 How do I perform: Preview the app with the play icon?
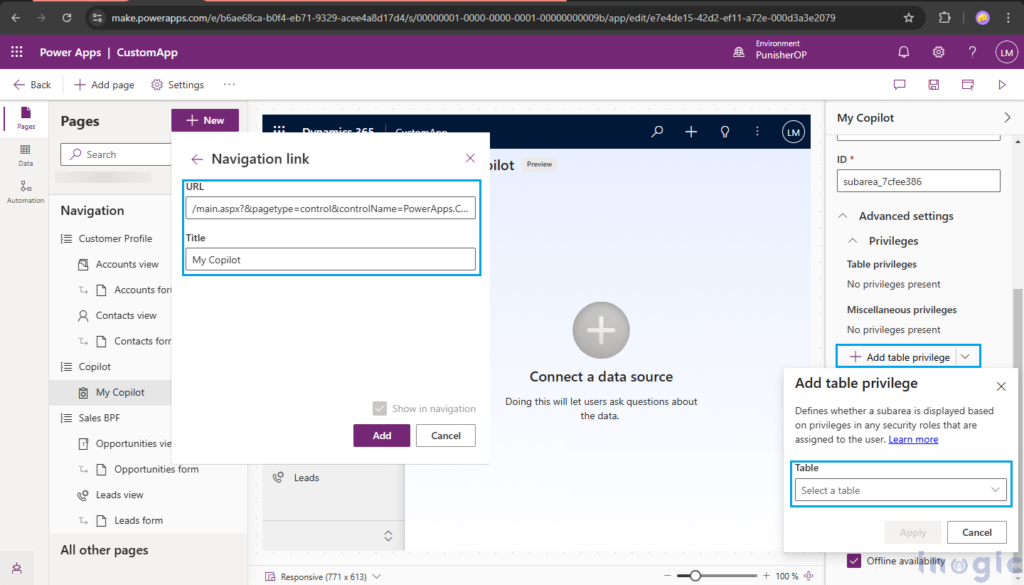coord(1002,85)
